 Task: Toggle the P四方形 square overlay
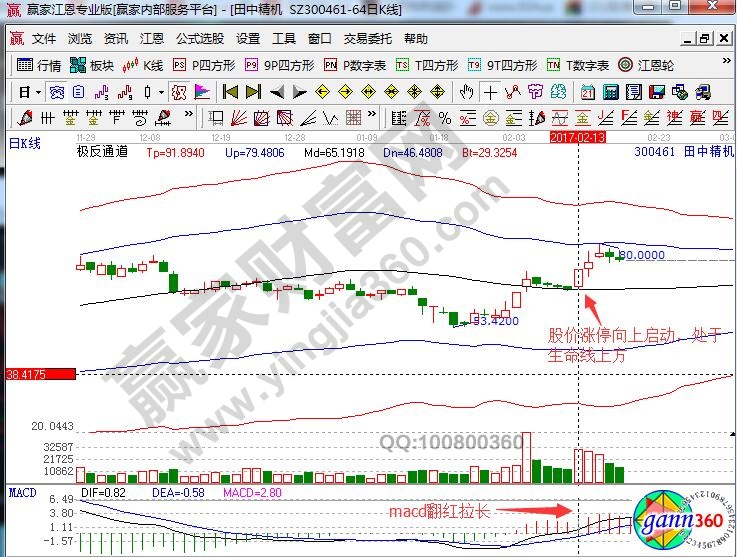pyautogui.click(x=205, y=65)
